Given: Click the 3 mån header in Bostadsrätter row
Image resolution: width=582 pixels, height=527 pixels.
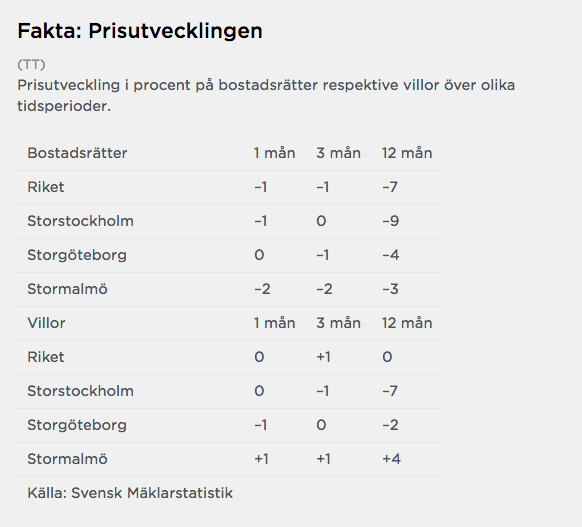Looking at the screenshot, I should tap(339, 153).
